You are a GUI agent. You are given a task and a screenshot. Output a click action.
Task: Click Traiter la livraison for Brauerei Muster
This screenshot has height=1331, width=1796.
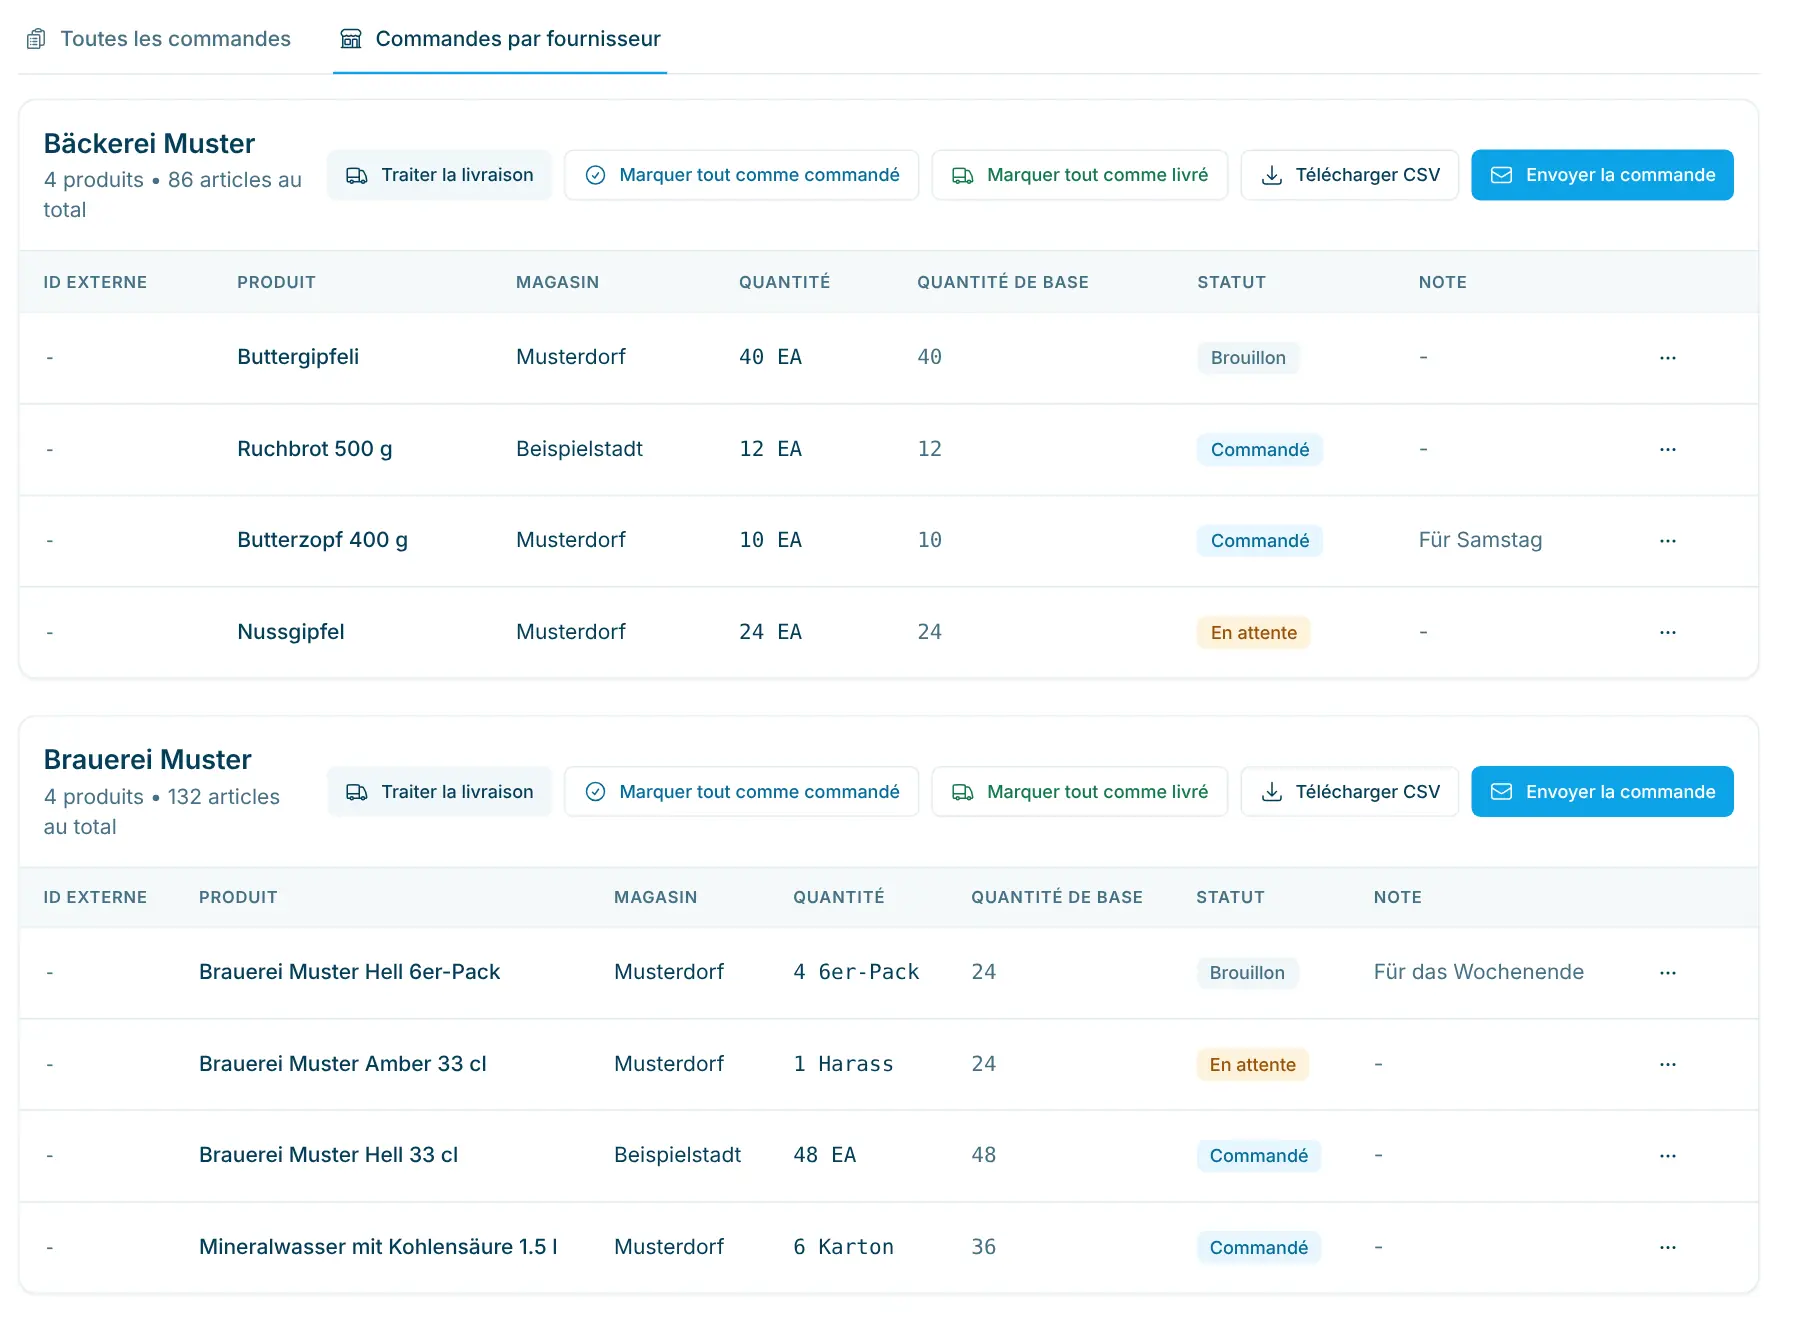click(x=439, y=792)
